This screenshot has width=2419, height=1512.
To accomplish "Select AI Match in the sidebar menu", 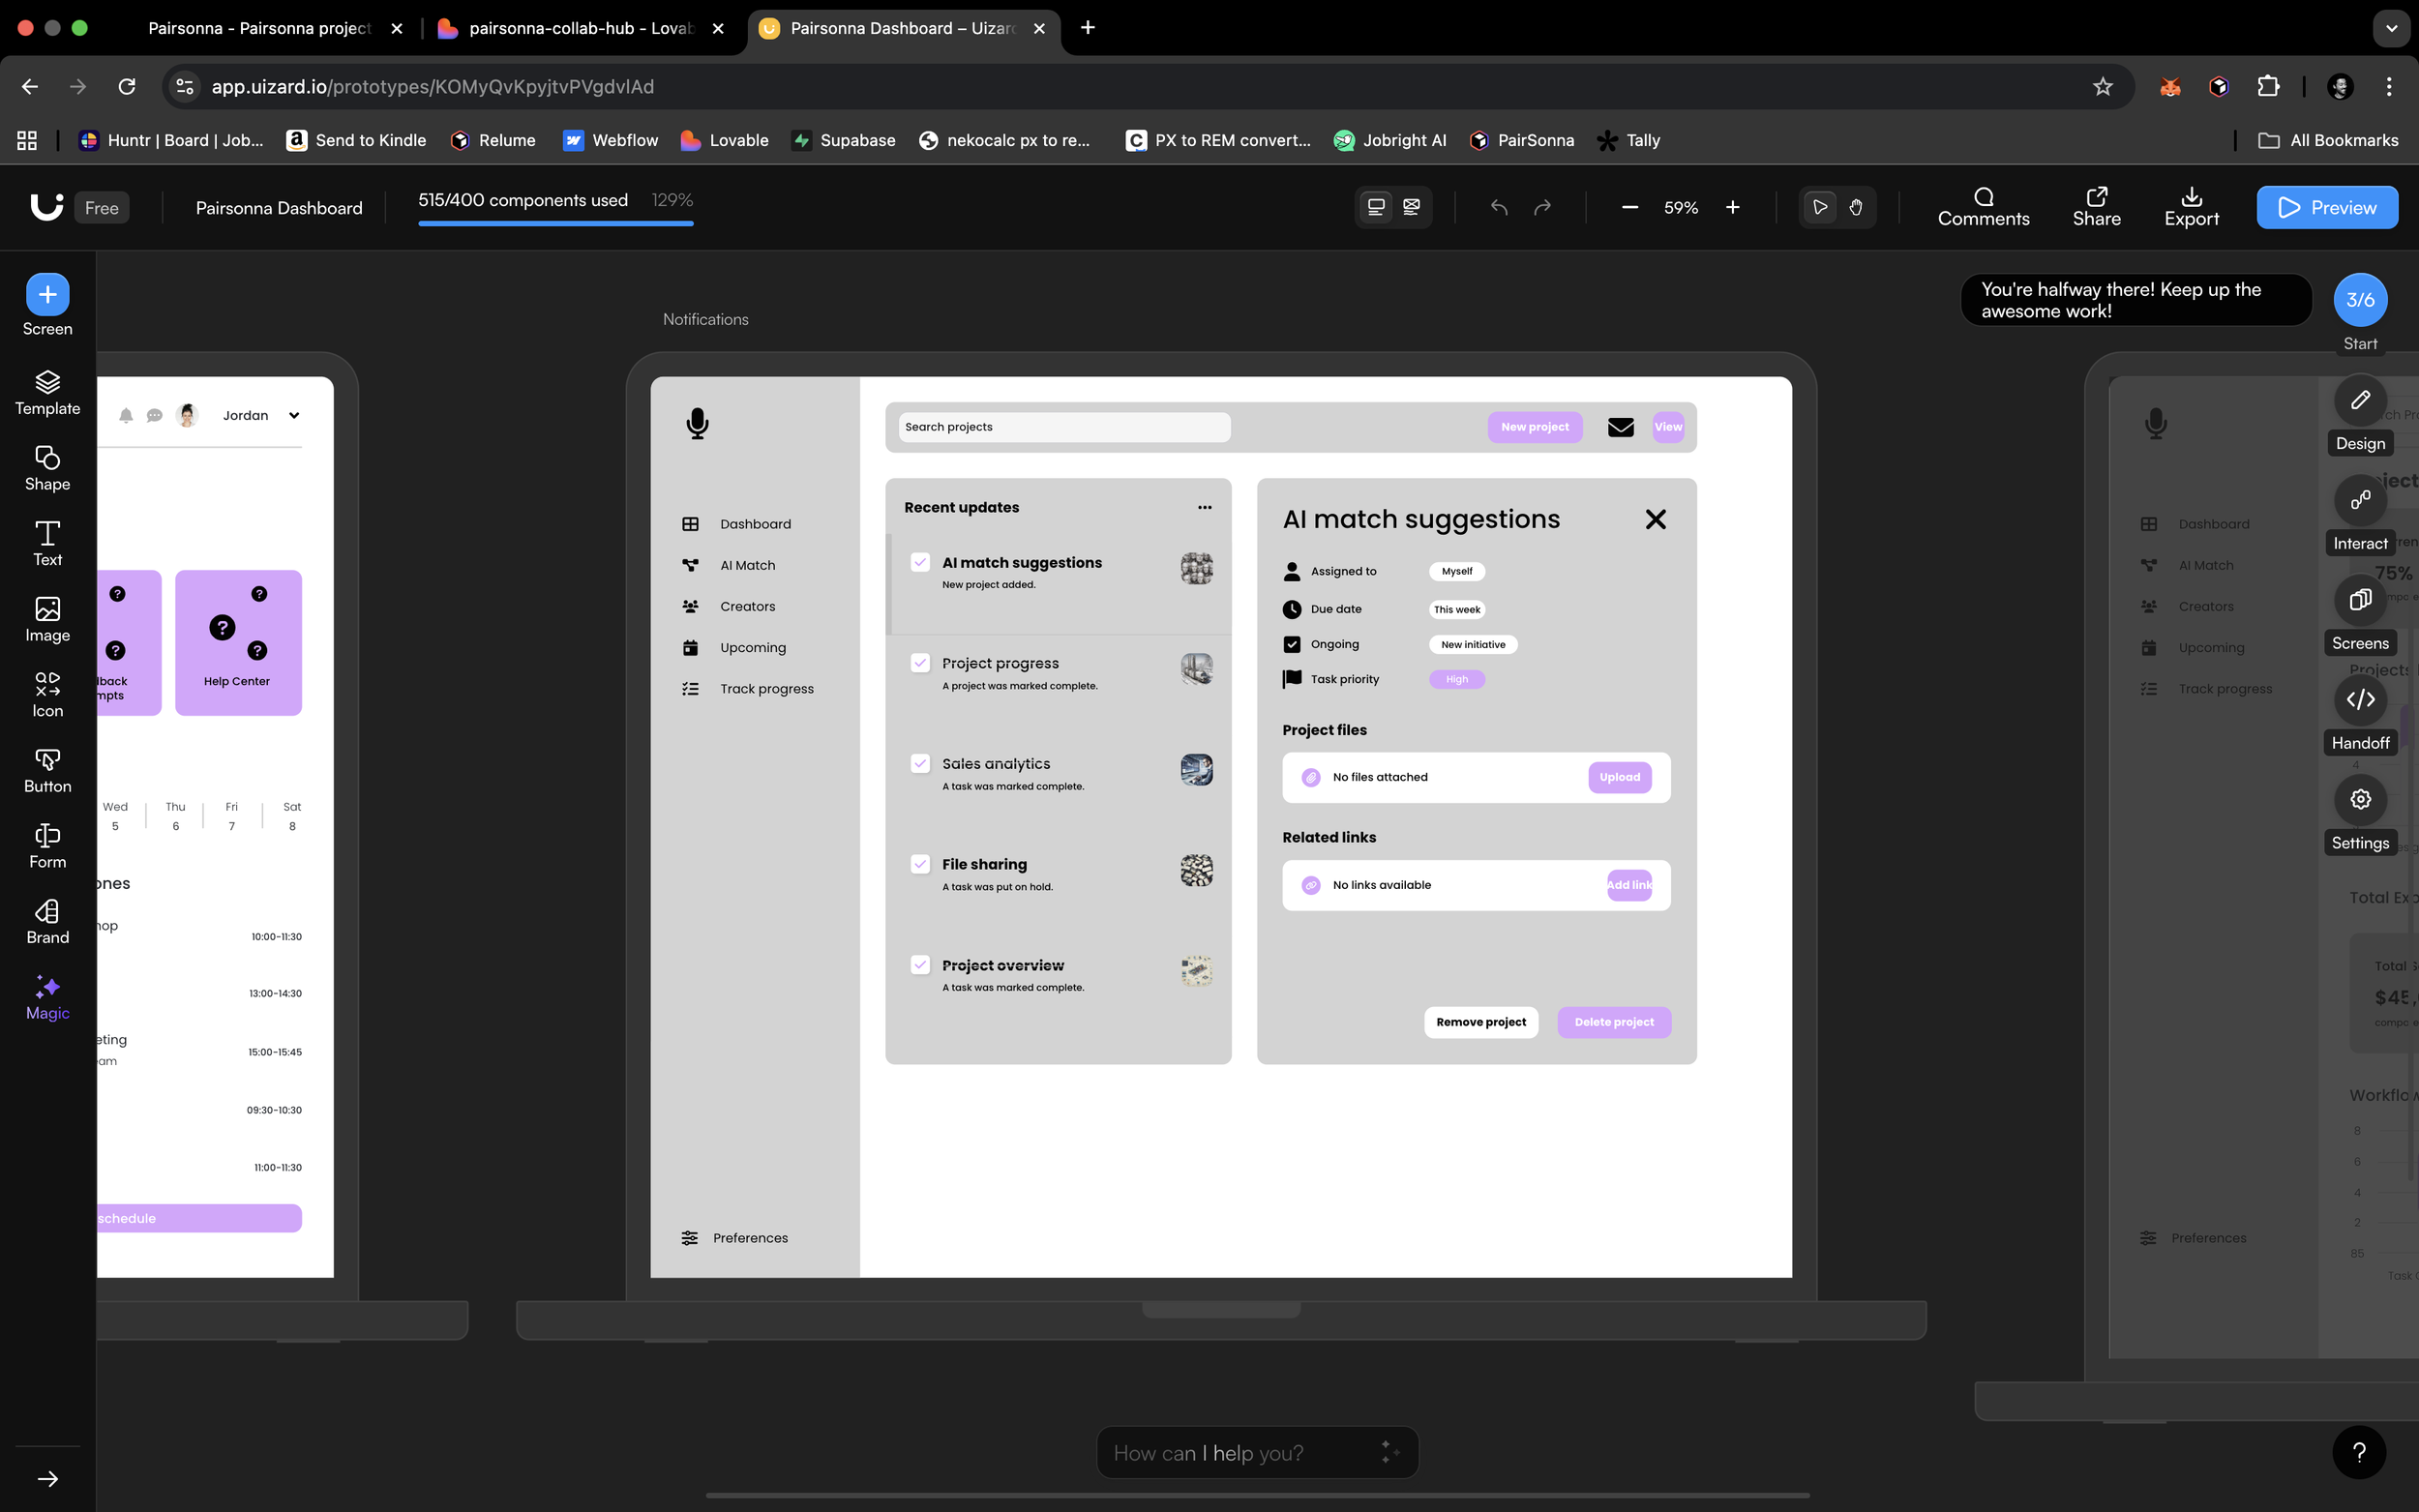I will coord(747,565).
